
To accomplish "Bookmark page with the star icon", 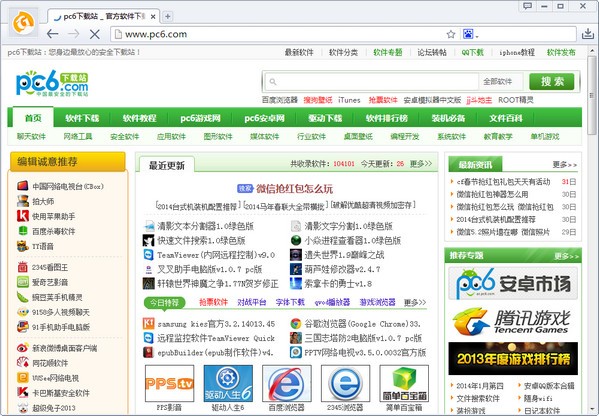I will tap(451, 34).
